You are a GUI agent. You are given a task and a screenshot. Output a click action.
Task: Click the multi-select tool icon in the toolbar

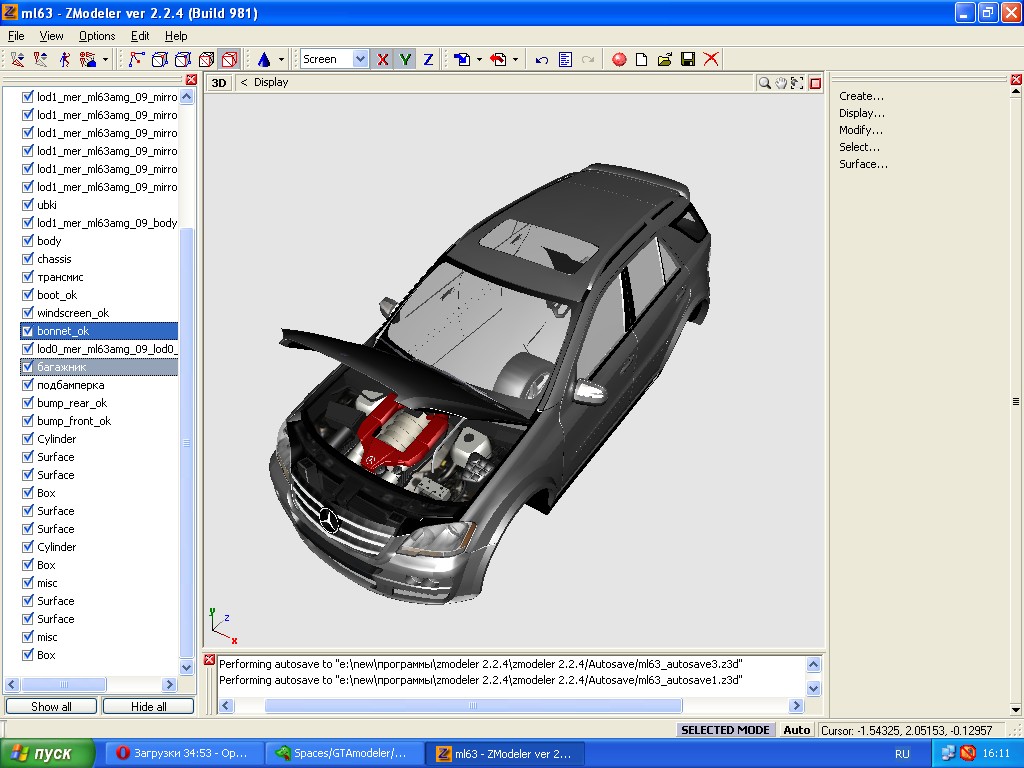(x=88, y=59)
